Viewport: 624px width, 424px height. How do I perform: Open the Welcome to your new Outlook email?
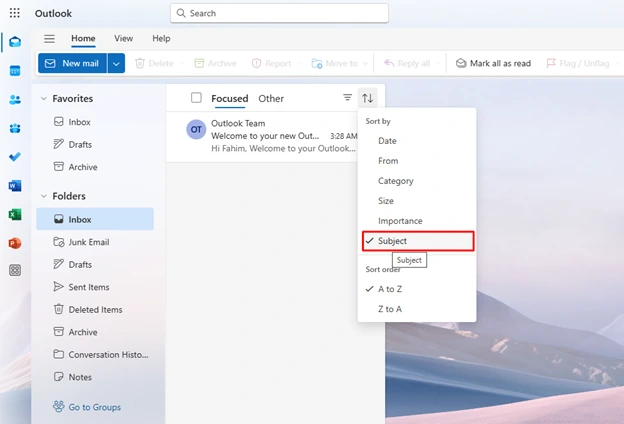pos(263,136)
